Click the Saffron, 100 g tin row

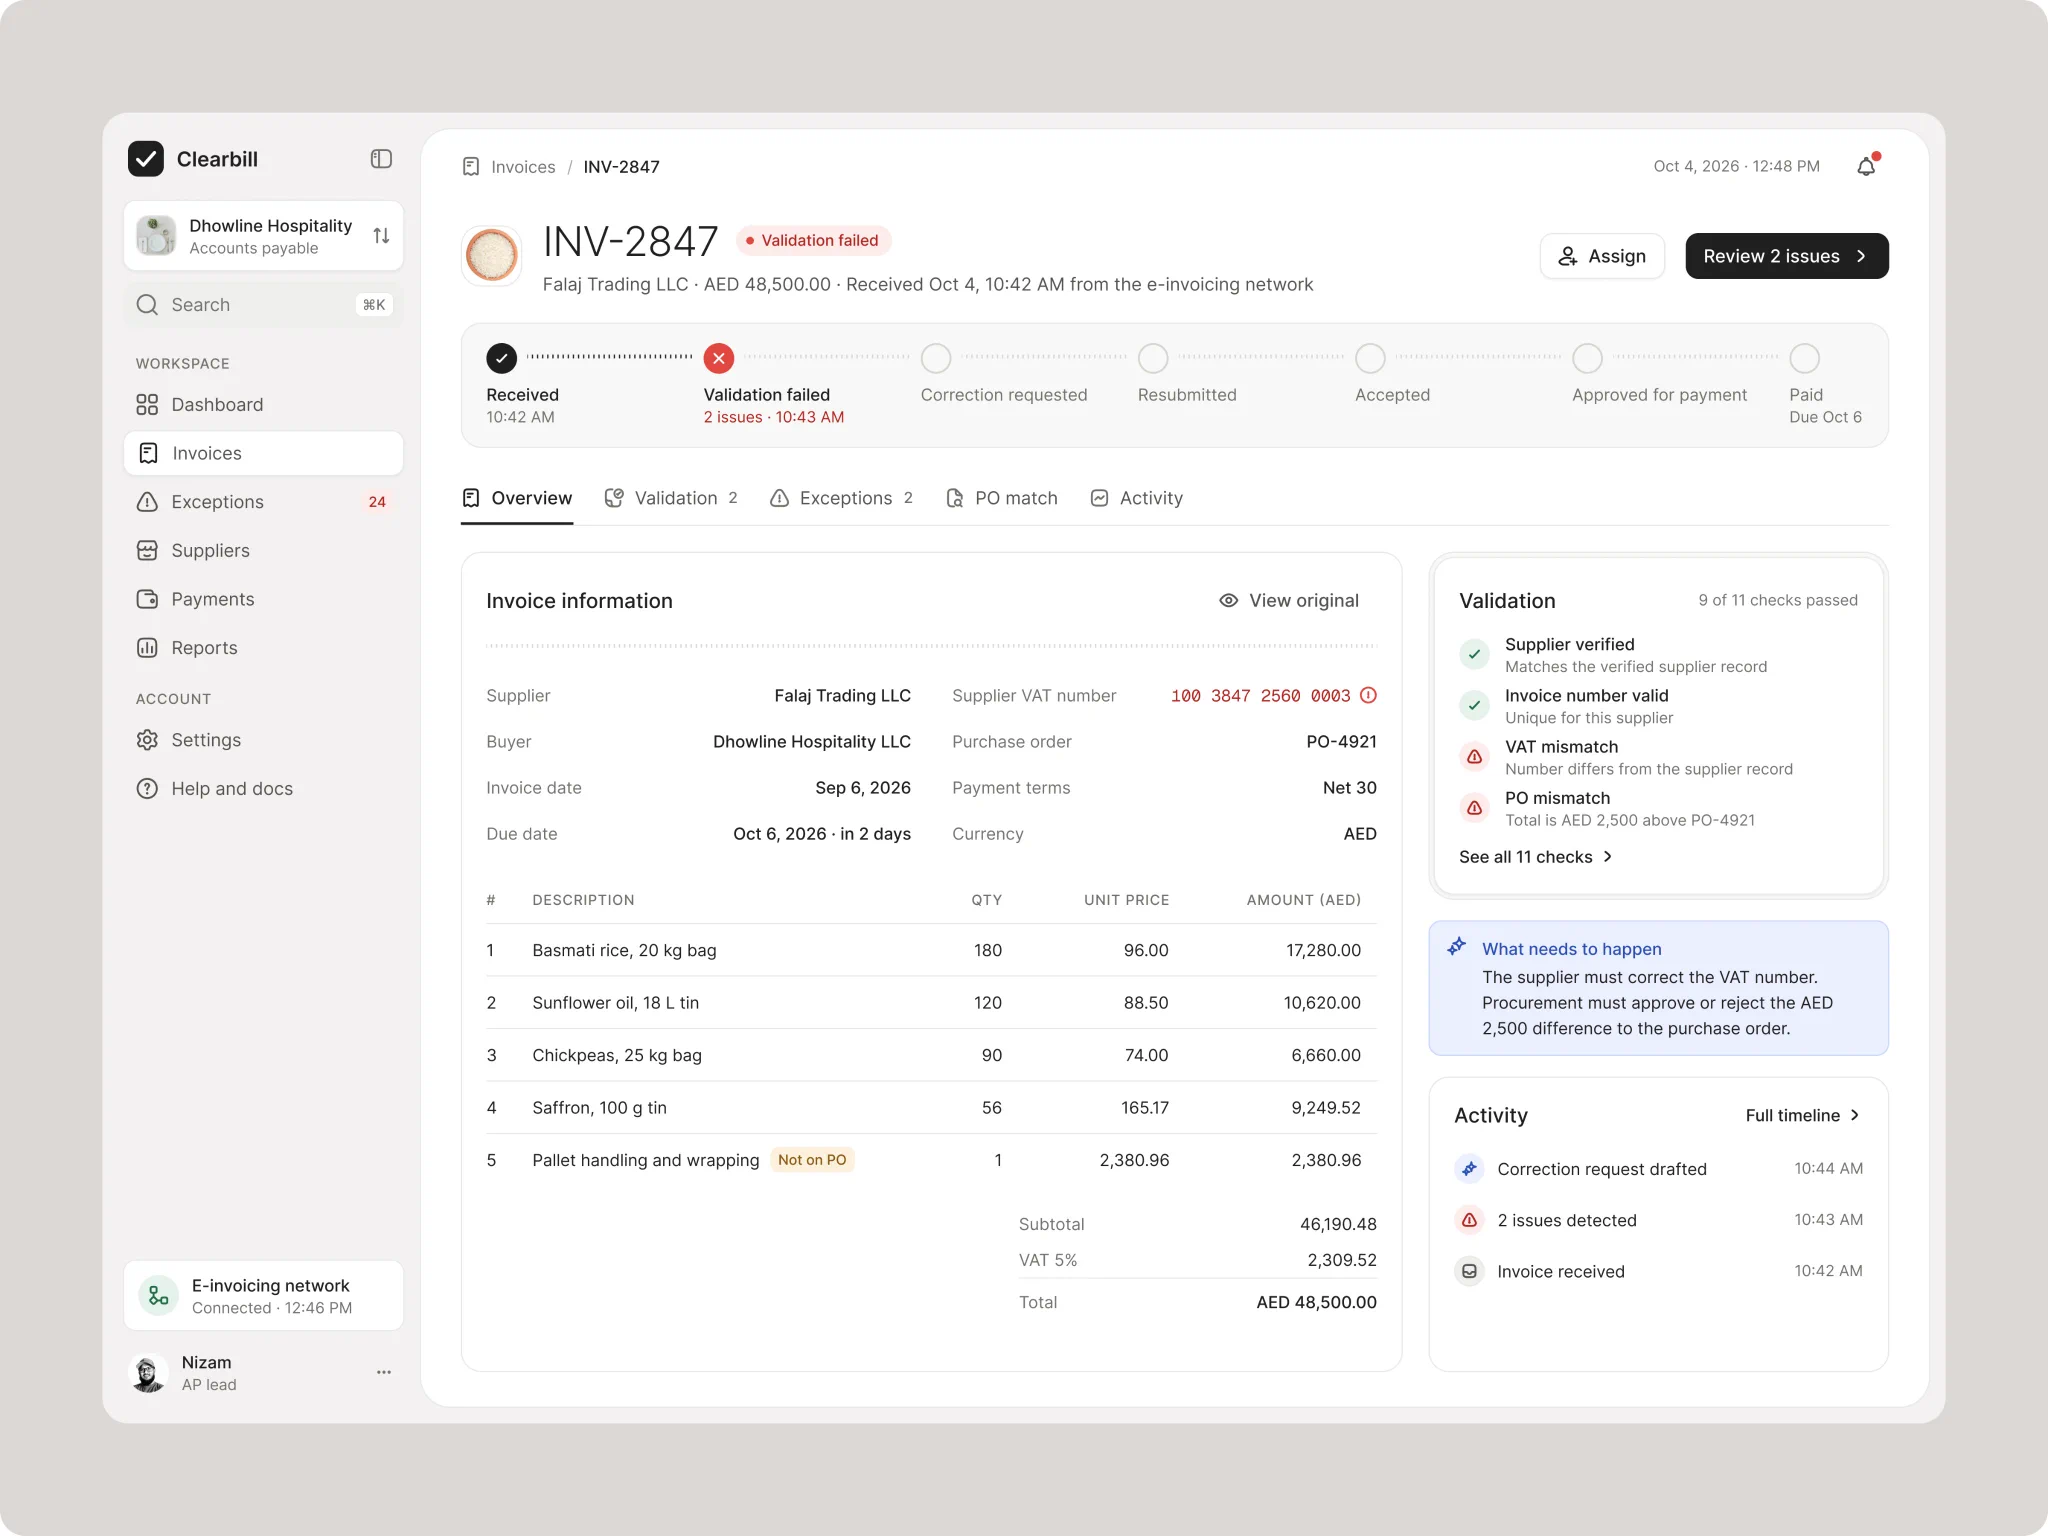coord(931,1107)
